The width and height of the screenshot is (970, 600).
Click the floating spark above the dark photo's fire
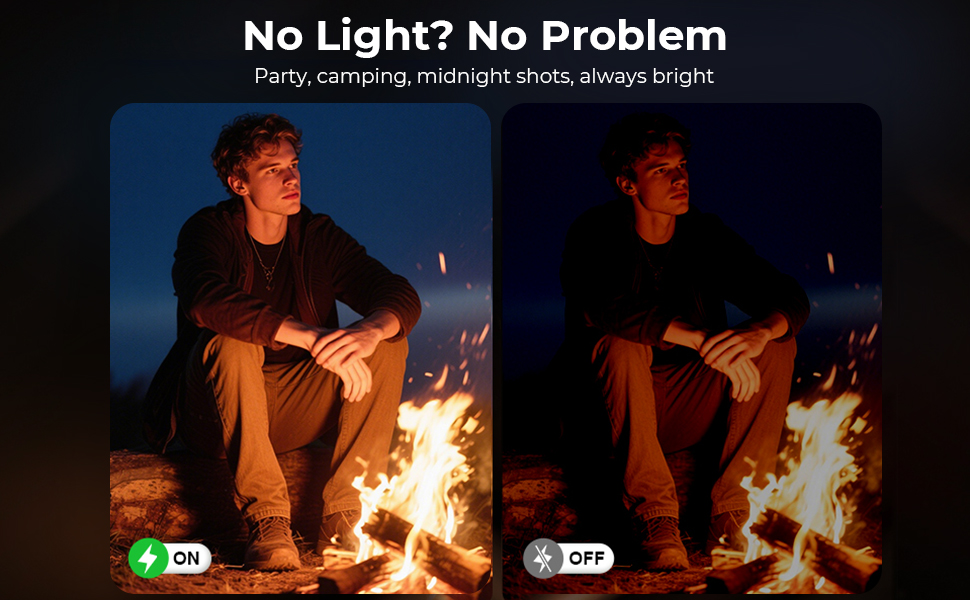[x=831, y=263]
